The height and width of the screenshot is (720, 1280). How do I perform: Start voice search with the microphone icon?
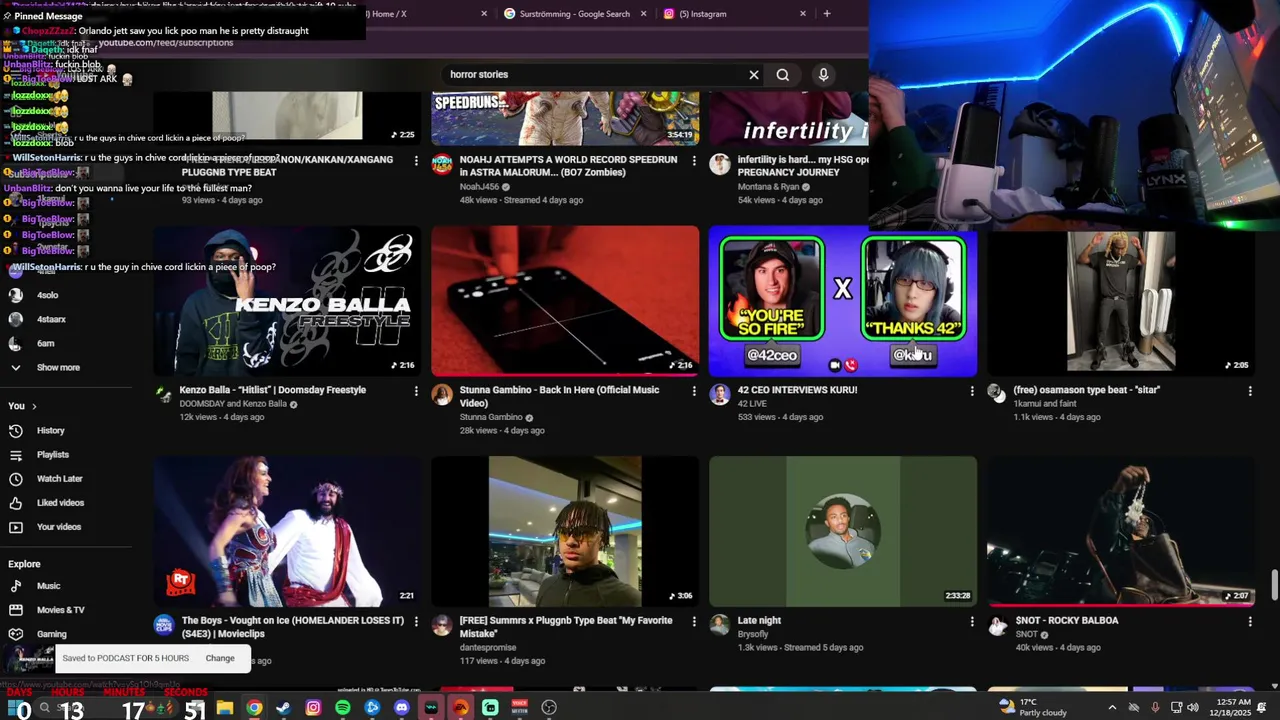click(x=823, y=75)
